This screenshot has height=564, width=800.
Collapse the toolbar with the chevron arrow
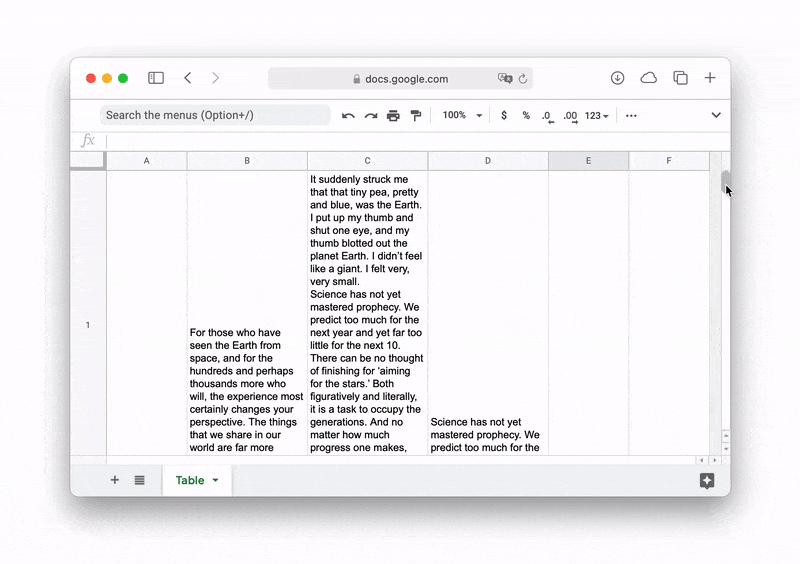716,116
